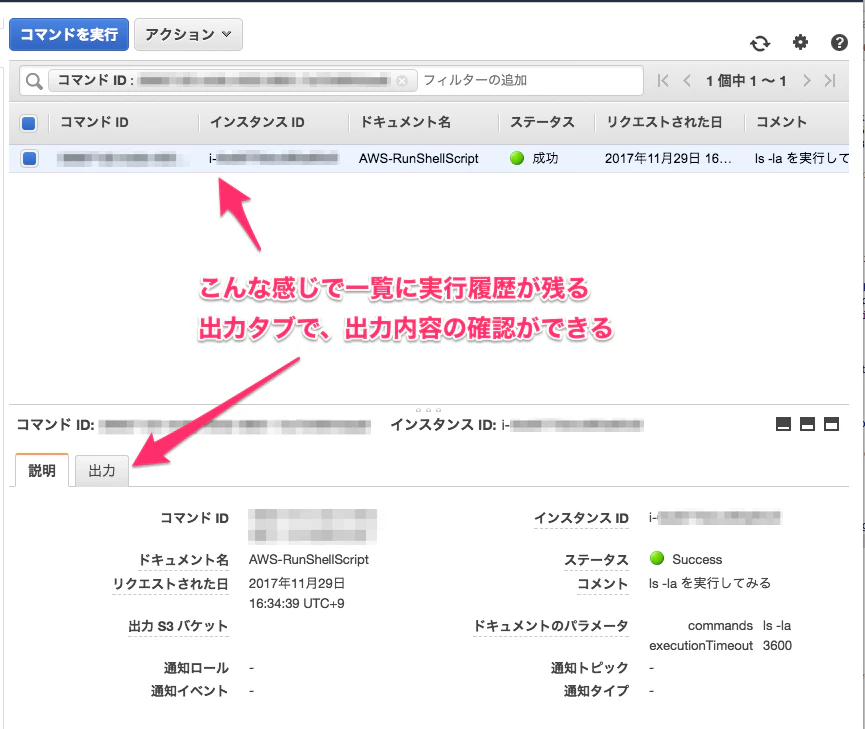Sort by the インスタンス ID column header
The image size is (865, 729).
pyautogui.click(x=257, y=122)
